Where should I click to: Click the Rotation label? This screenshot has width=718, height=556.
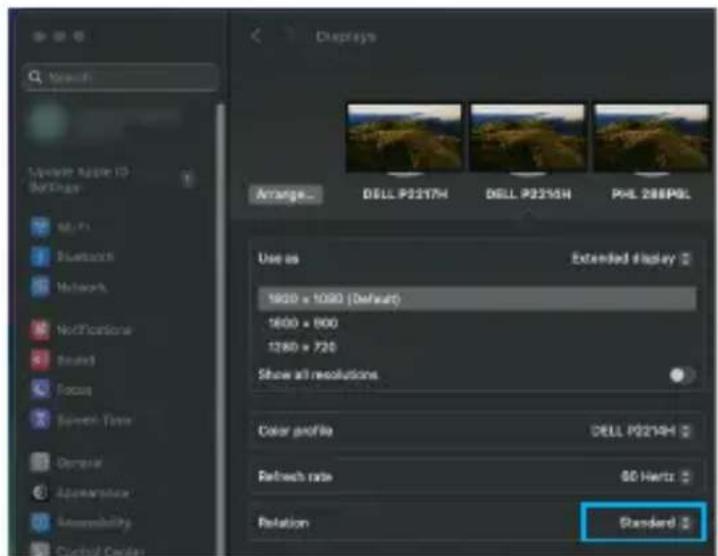[283, 523]
